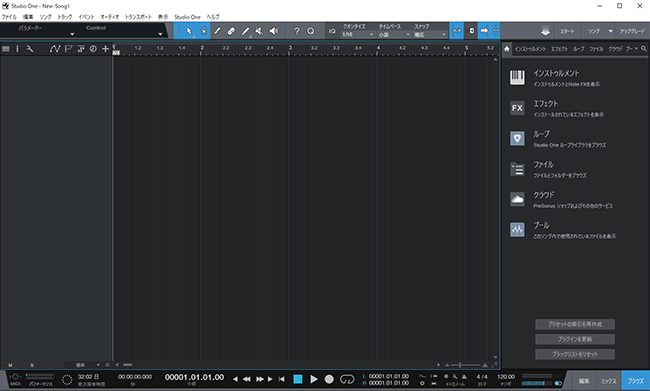Switch to the ミックス view tab

pyautogui.click(x=609, y=381)
